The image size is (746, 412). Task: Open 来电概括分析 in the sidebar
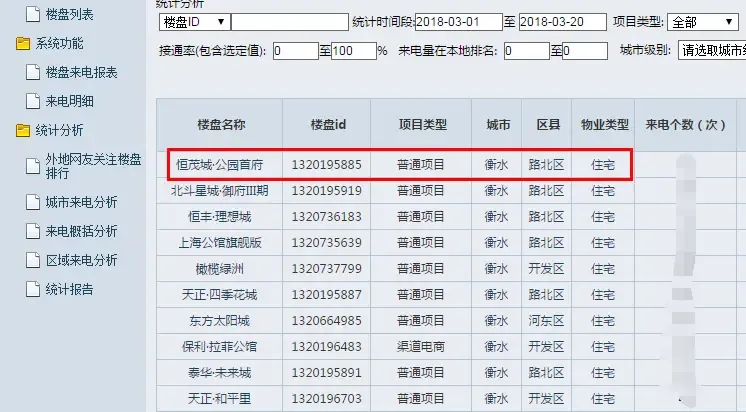[x=81, y=232]
